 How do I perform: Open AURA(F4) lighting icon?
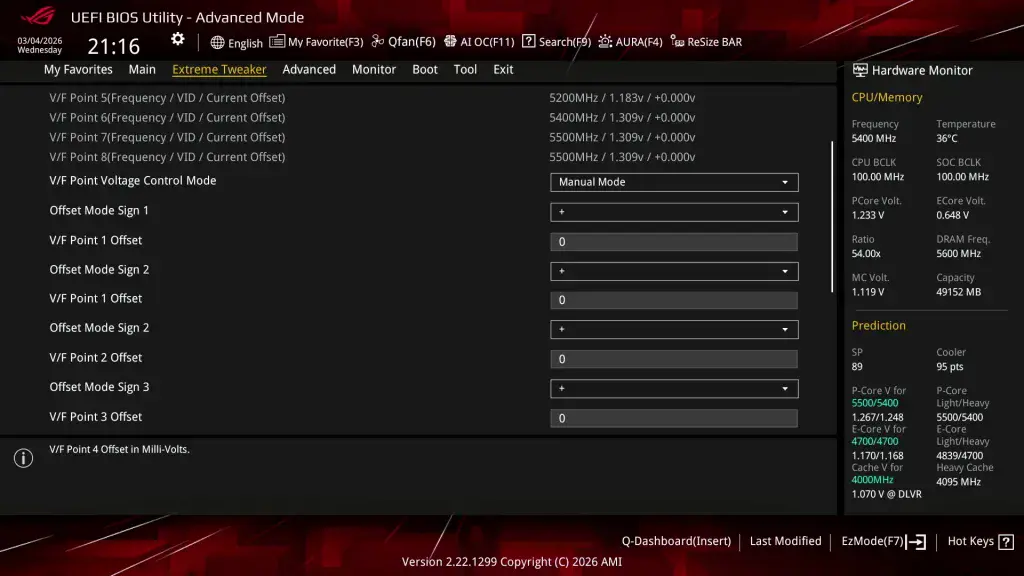(605, 42)
